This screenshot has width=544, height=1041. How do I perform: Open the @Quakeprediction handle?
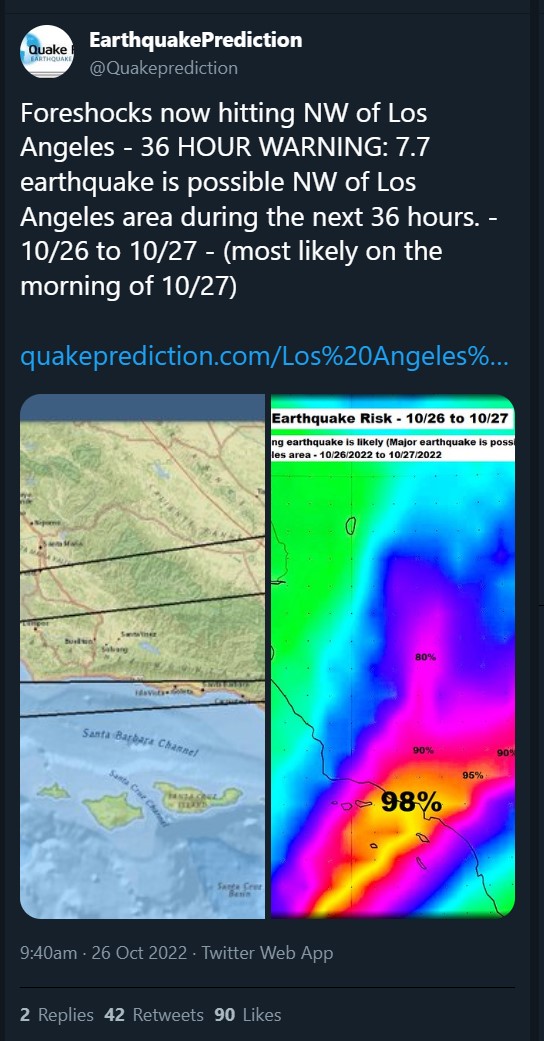[163, 68]
